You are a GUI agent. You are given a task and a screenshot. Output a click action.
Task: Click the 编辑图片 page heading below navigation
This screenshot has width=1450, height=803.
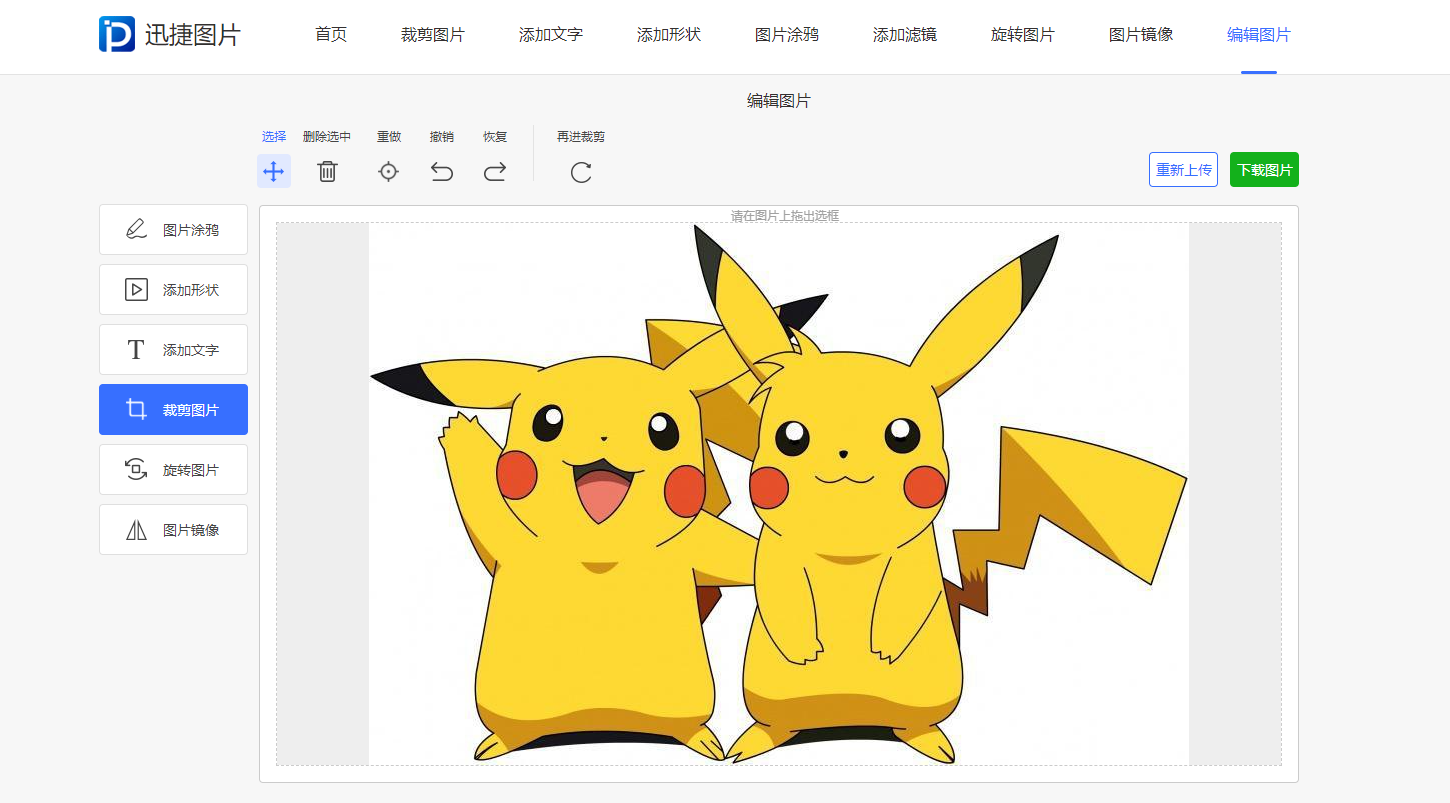[779, 101]
